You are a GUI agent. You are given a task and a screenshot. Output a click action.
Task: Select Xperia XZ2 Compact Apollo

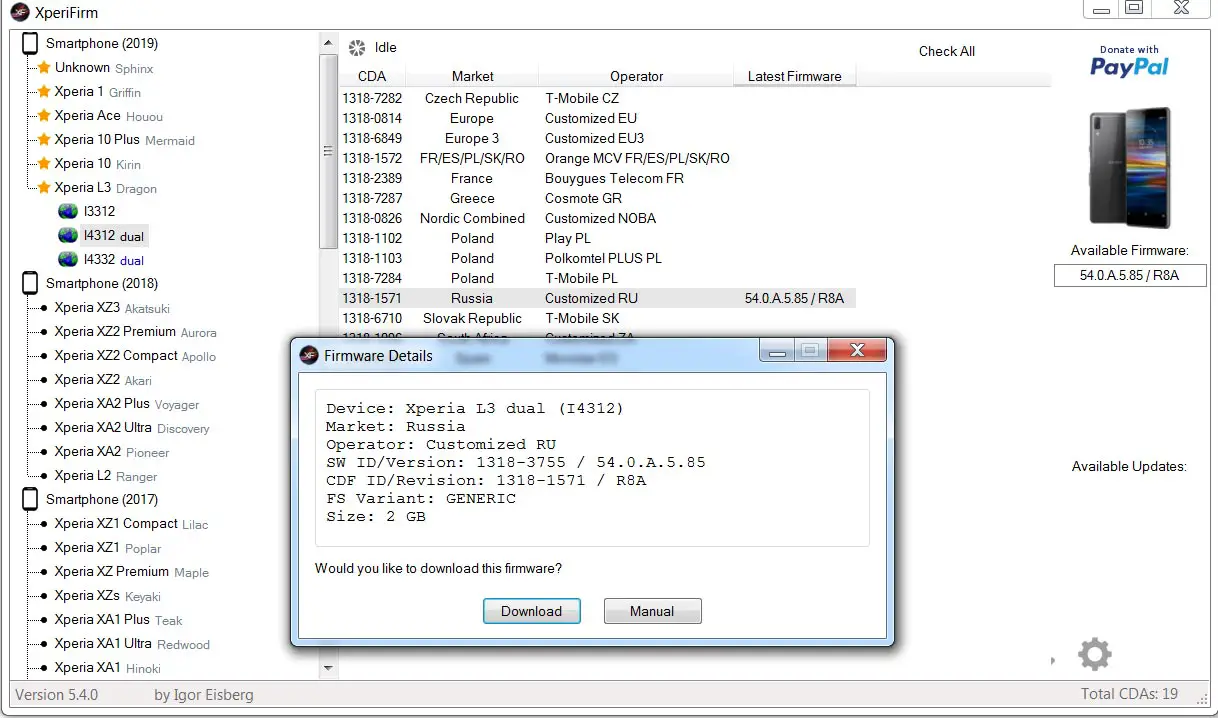[135, 355]
